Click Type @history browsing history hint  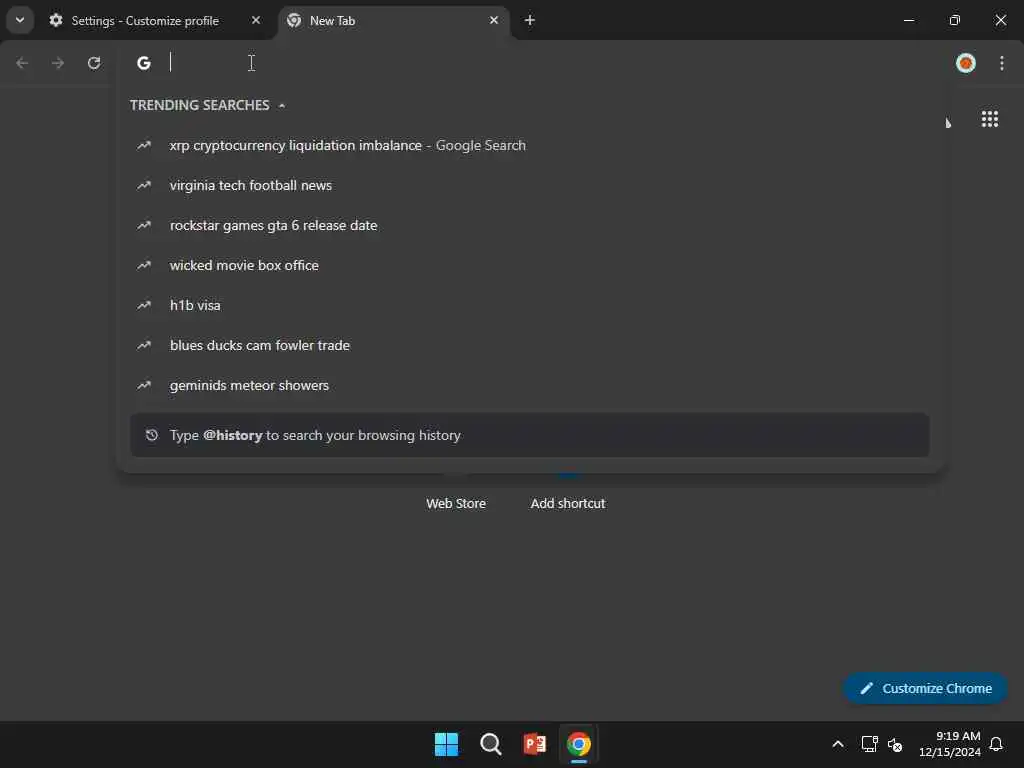click(530, 435)
